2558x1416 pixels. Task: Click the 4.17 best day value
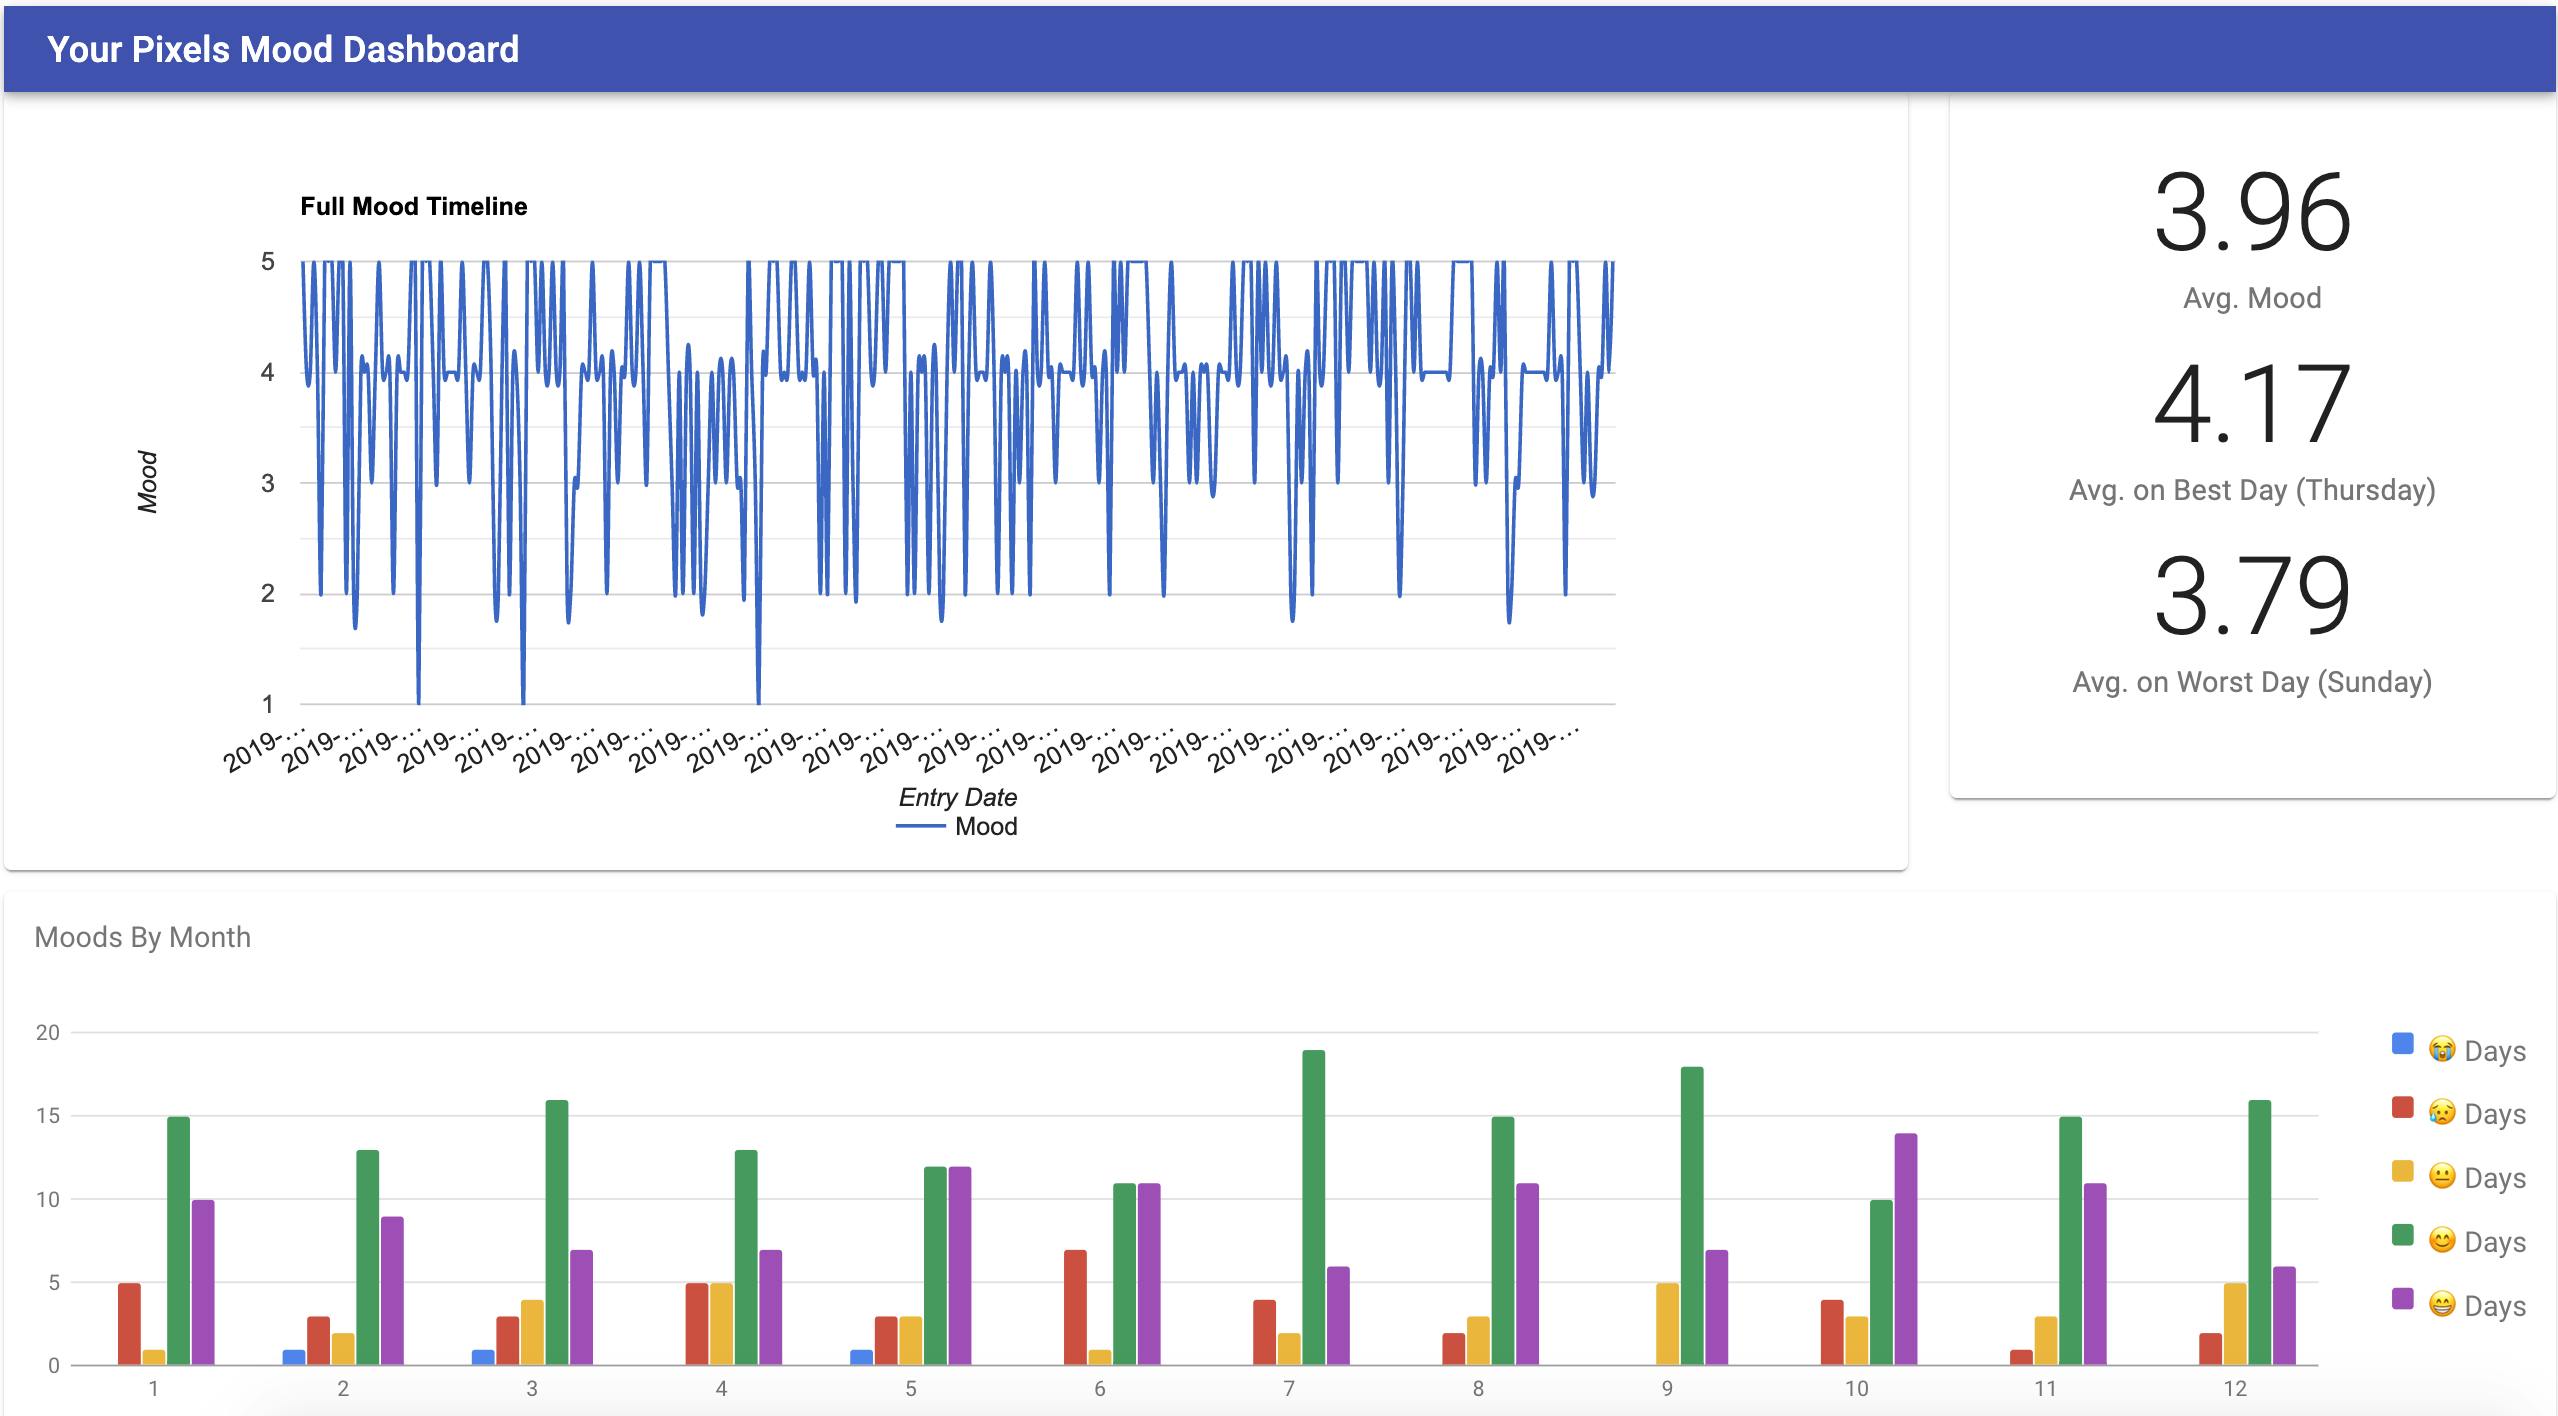[x=2252, y=405]
